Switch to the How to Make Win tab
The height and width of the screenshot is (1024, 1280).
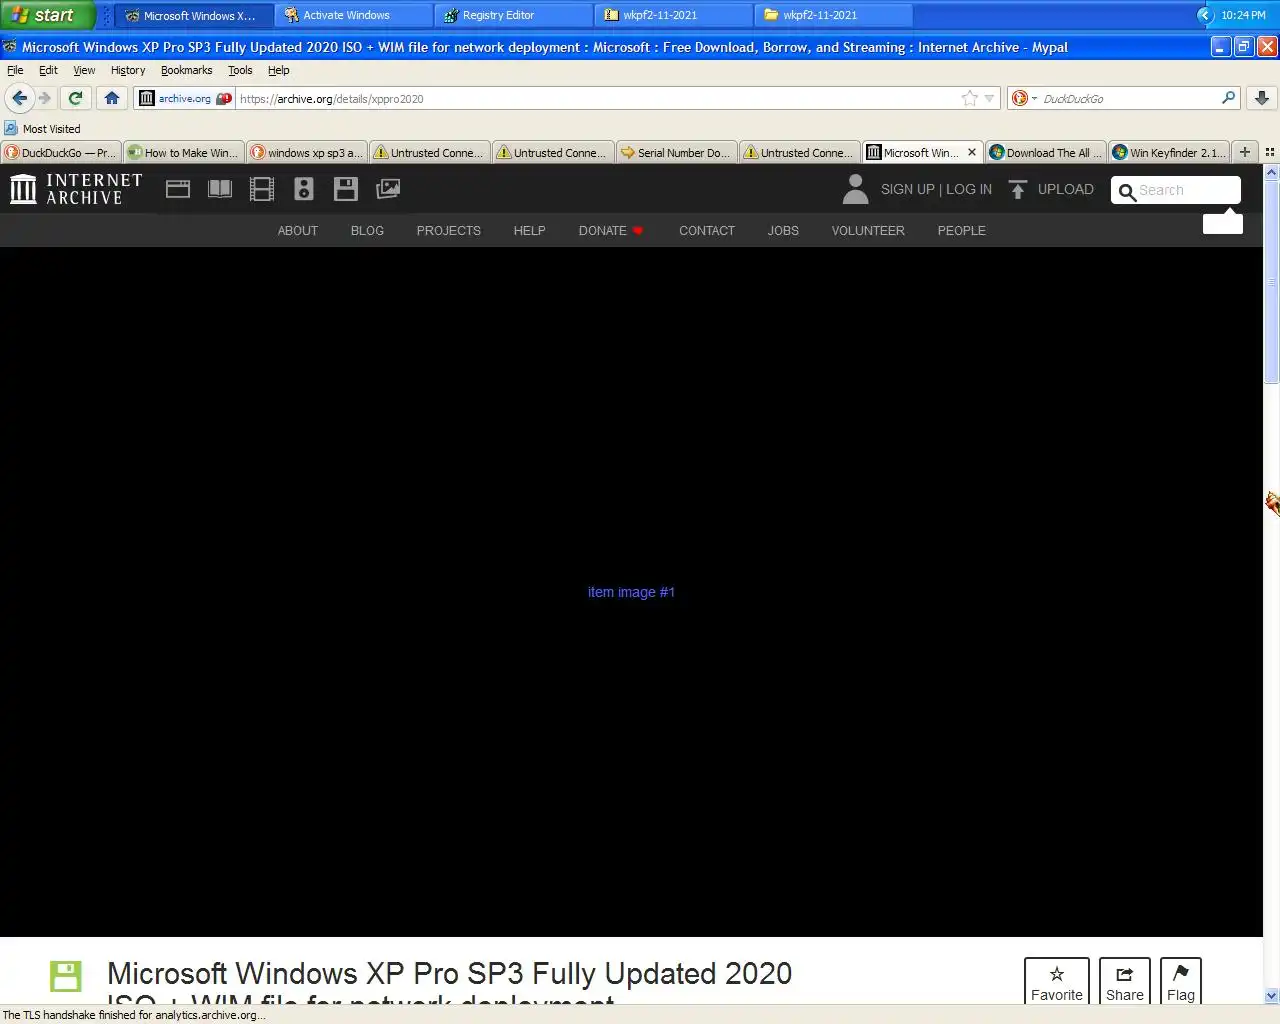[184, 152]
